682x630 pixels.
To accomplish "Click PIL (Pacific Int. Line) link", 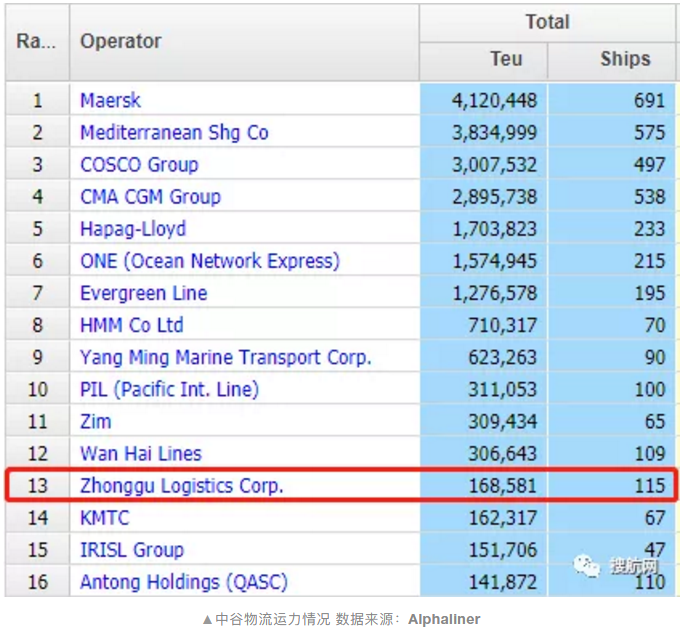I will (x=169, y=389).
